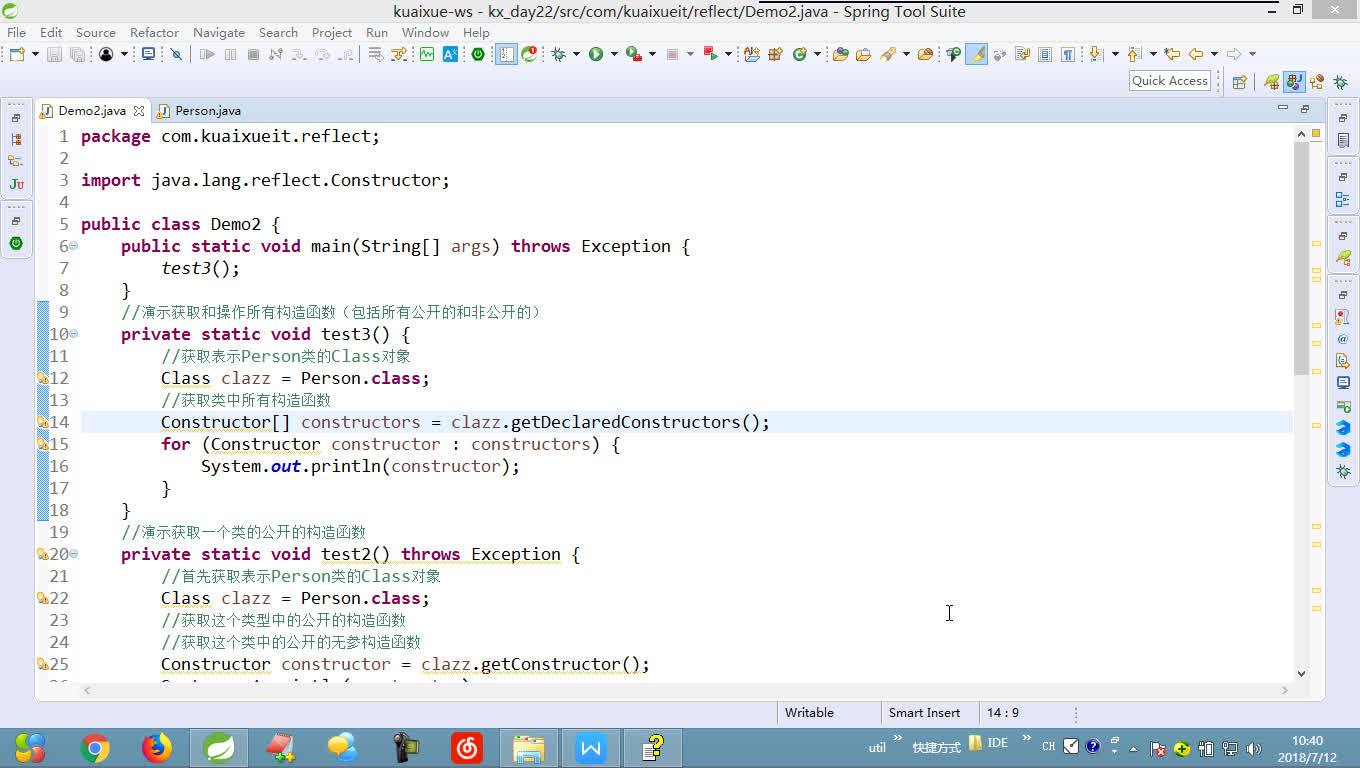Select the Java perspective button

click(x=1294, y=82)
